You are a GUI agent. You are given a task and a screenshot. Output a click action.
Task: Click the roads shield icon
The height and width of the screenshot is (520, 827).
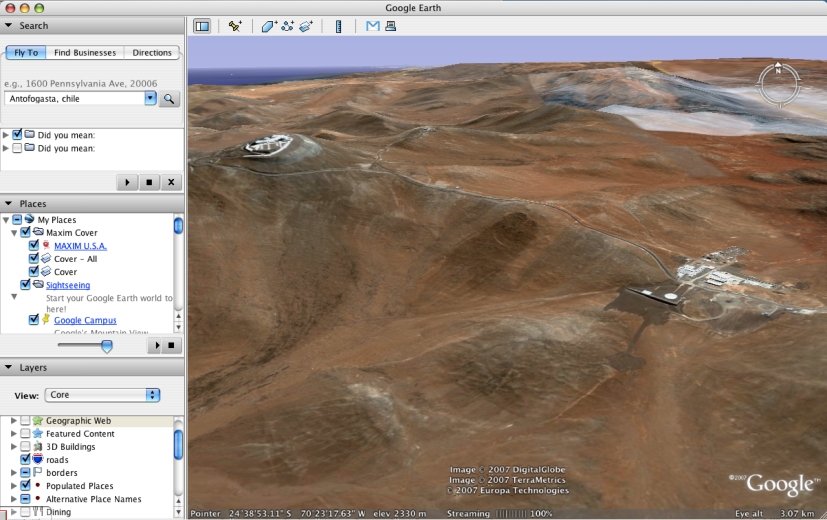pyautogui.click(x=37, y=459)
